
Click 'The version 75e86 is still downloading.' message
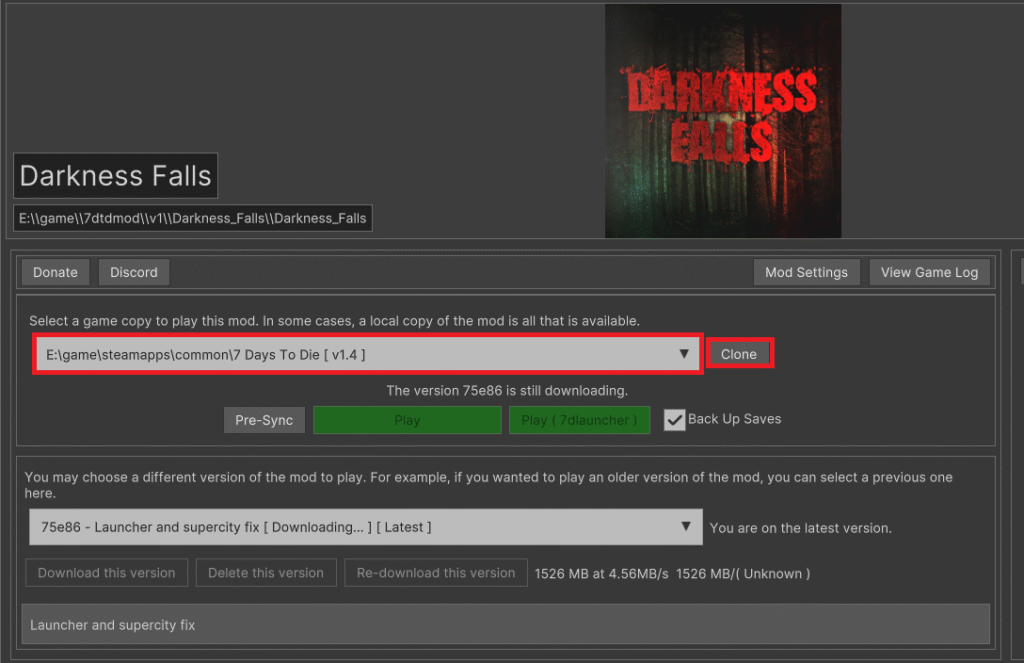coord(507,391)
